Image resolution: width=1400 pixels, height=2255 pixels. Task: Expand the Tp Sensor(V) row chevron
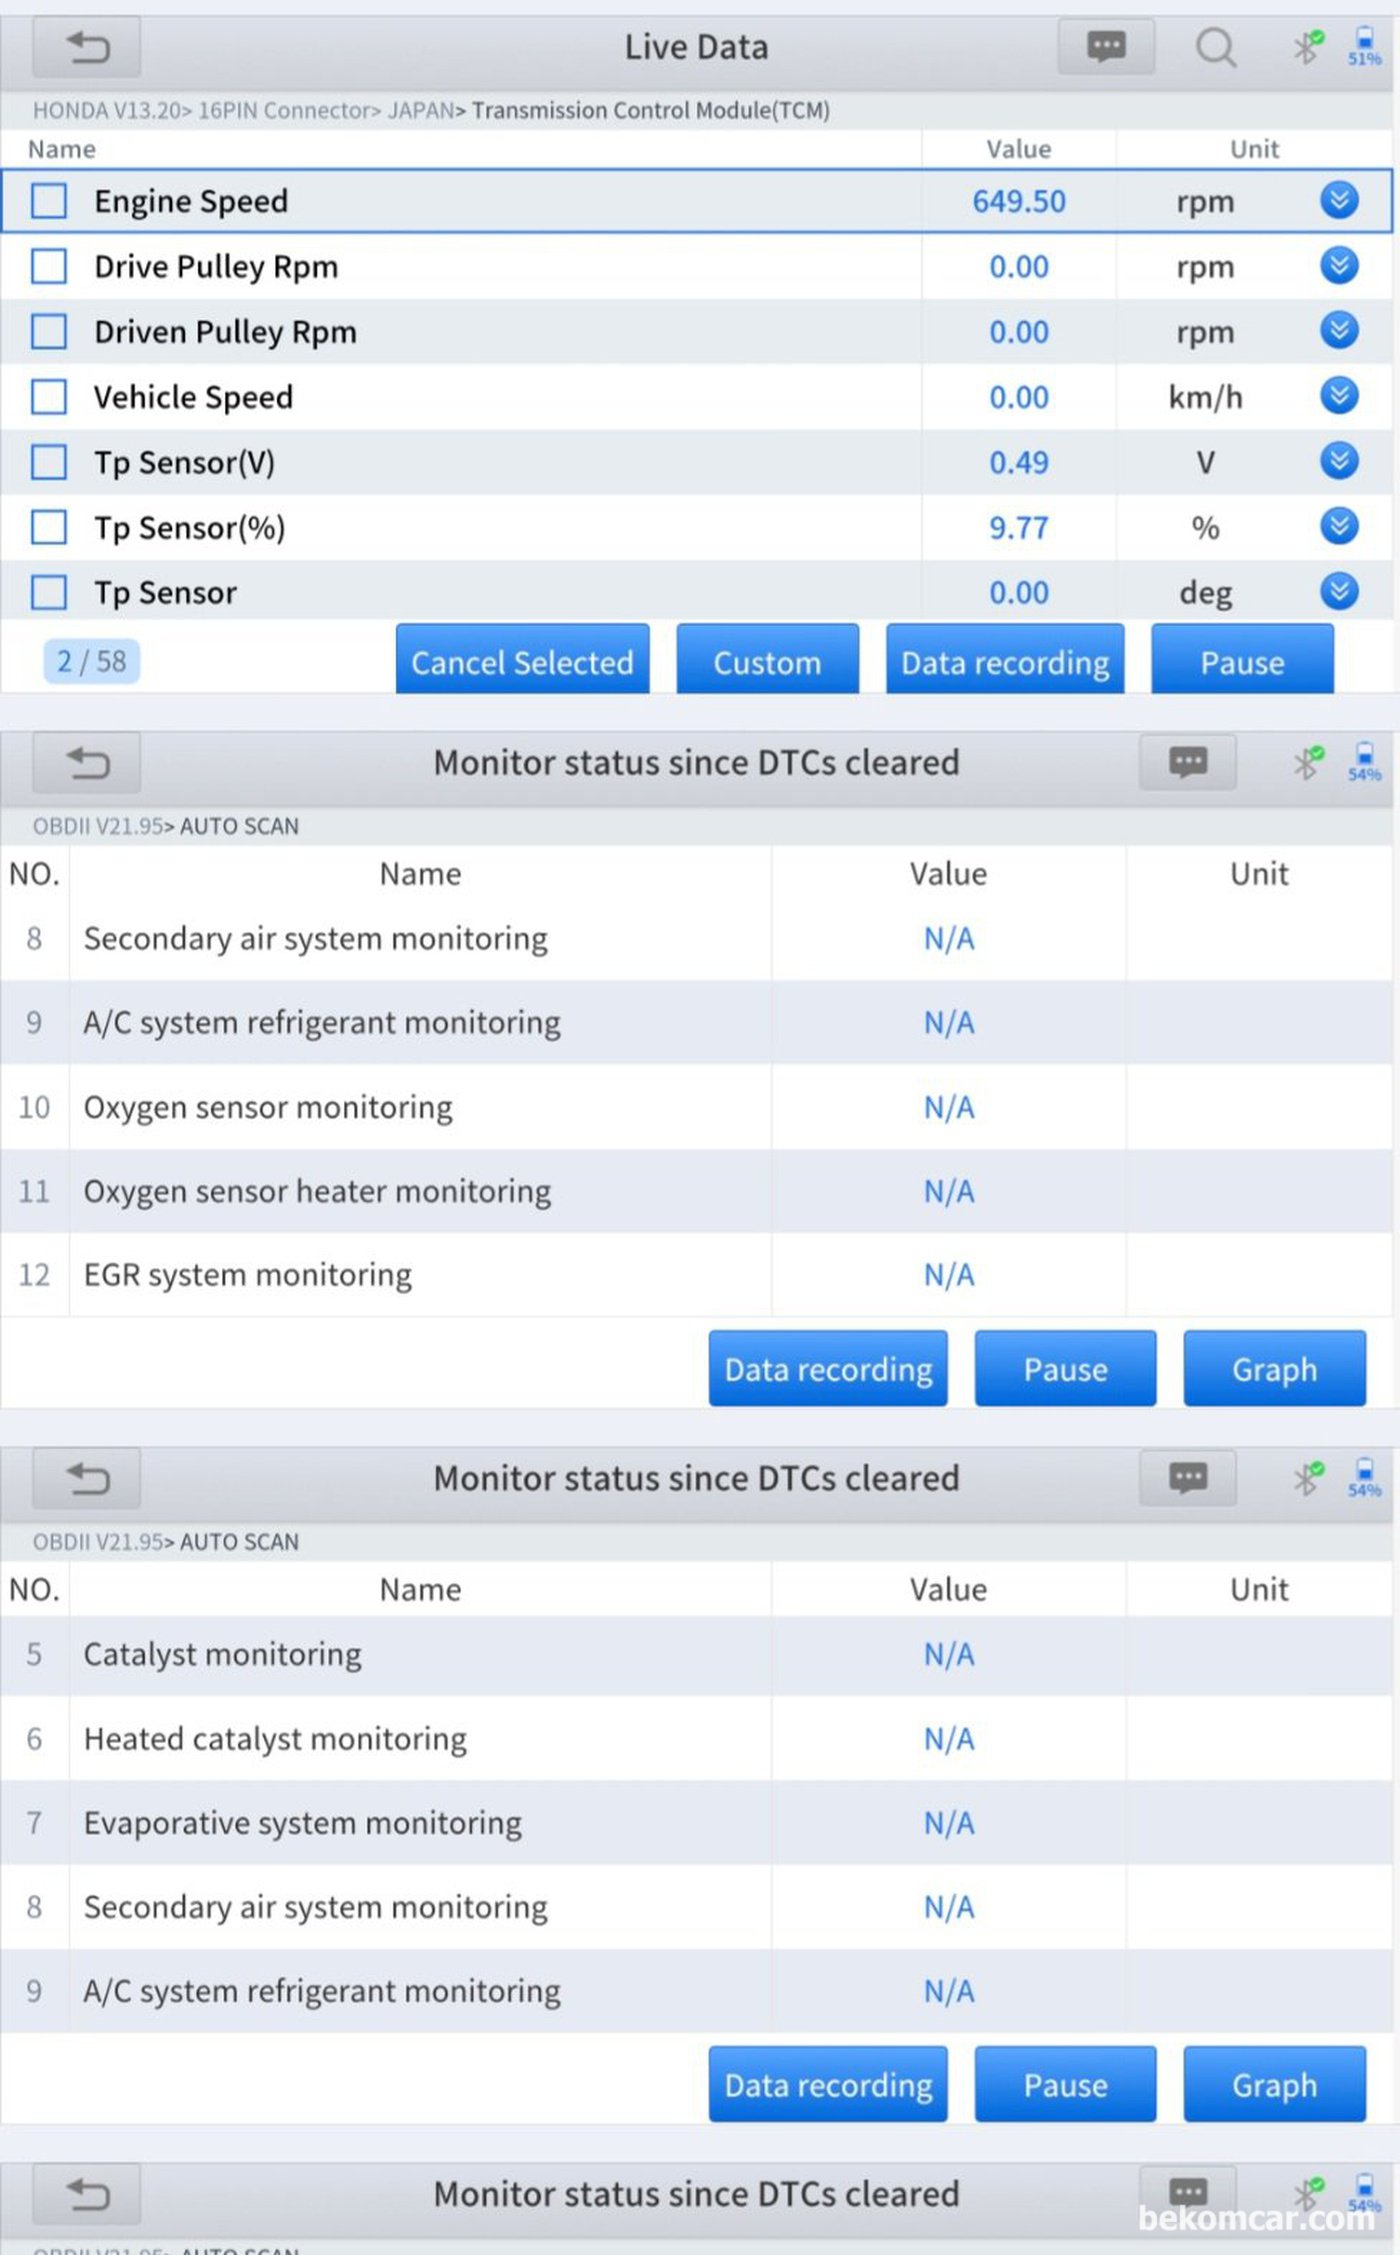pyautogui.click(x=1338, y=461)
